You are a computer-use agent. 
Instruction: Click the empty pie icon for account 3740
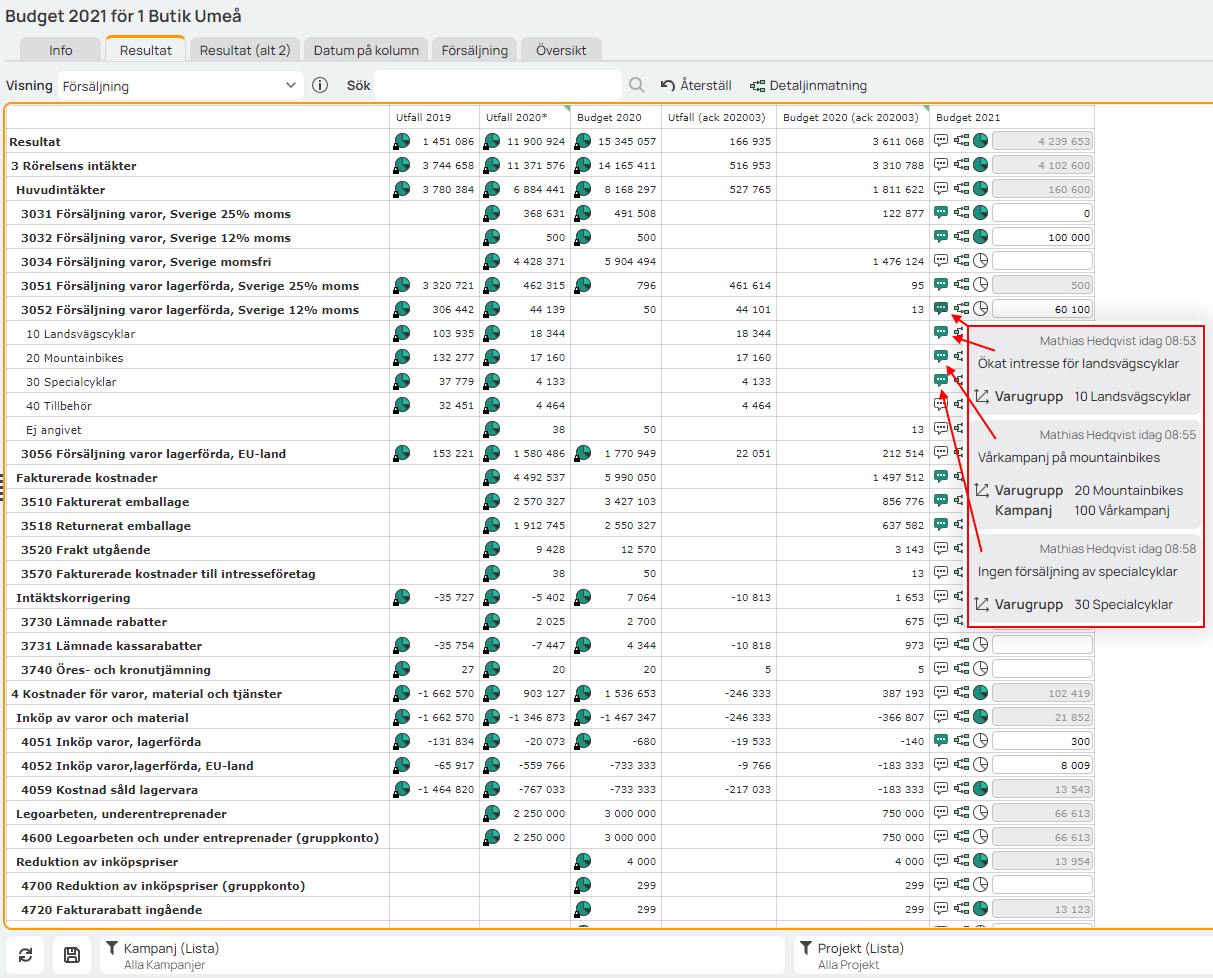tap(981, 669)
